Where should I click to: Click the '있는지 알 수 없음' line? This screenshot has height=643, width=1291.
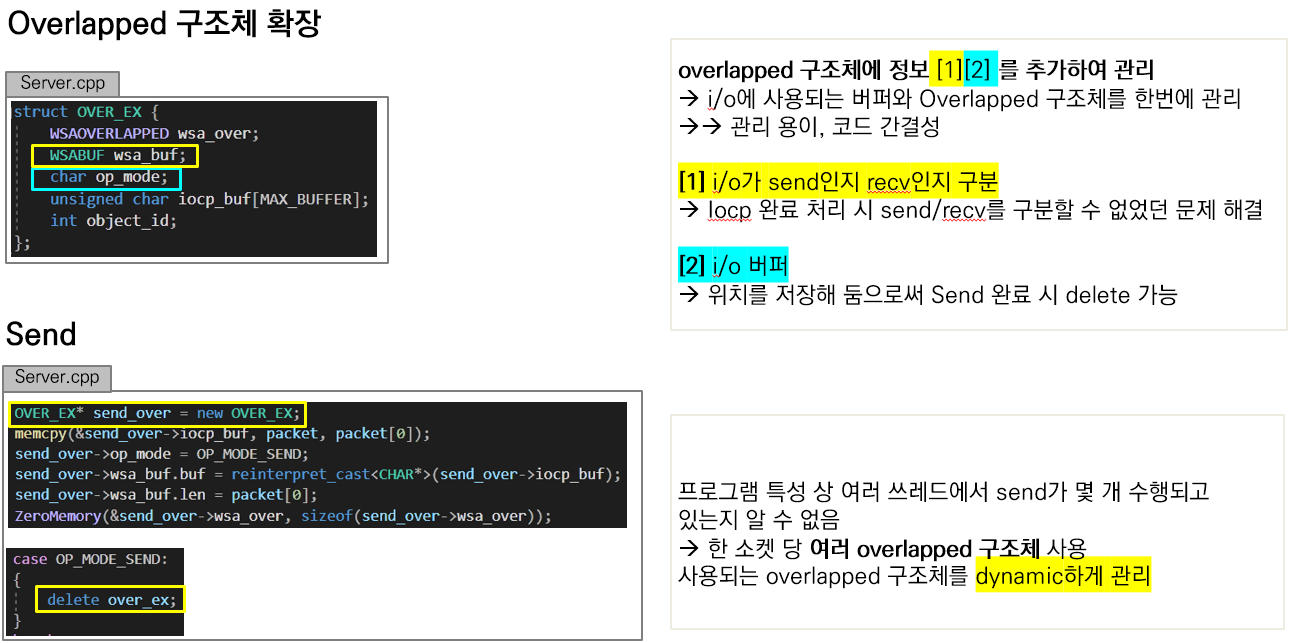[x=758, y=520]
